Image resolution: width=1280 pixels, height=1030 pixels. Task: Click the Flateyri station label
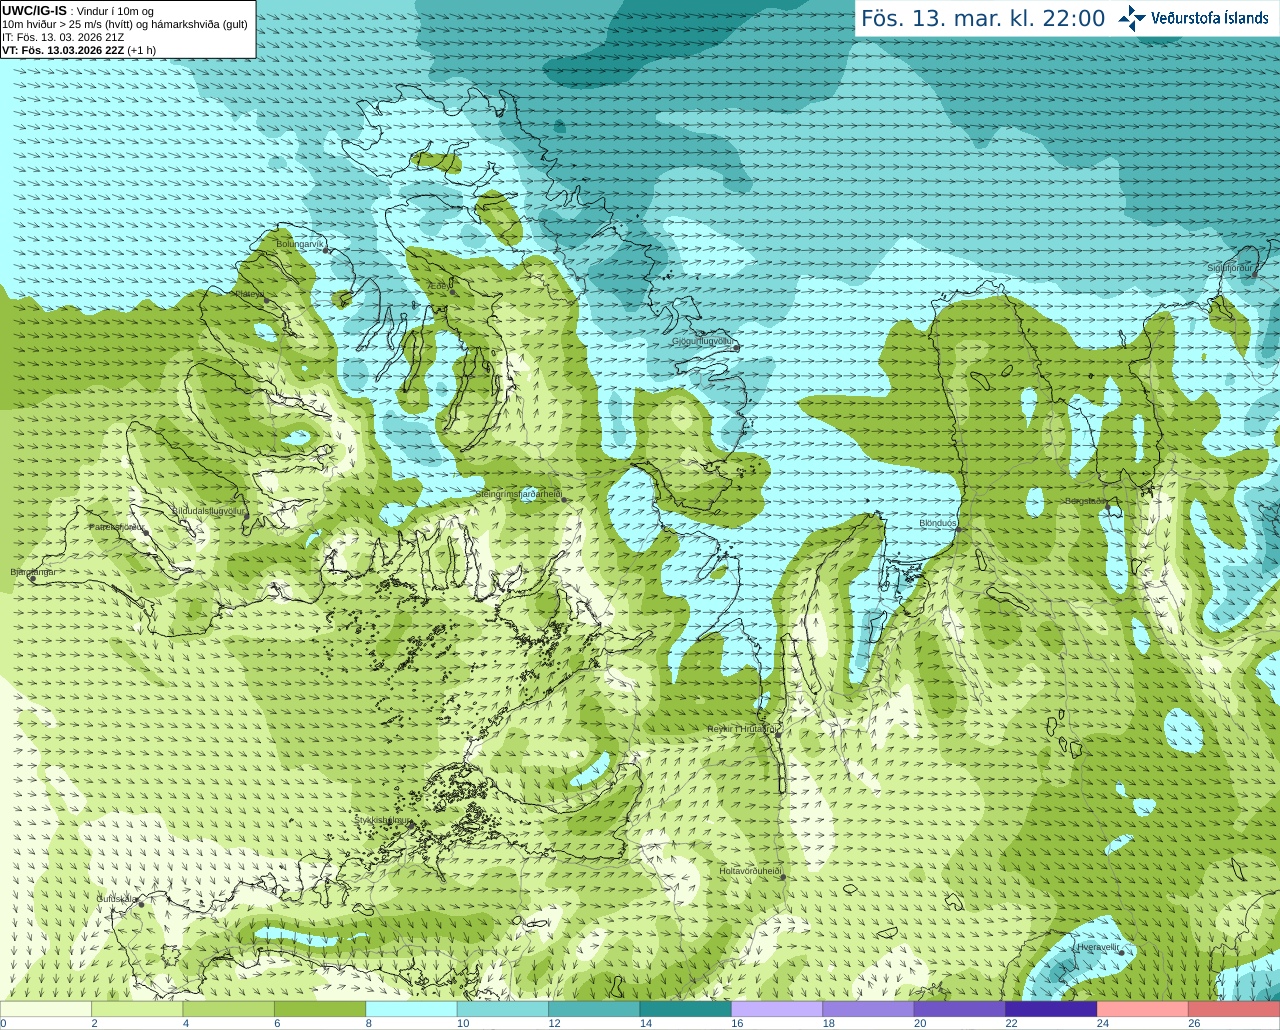[250, 294]
